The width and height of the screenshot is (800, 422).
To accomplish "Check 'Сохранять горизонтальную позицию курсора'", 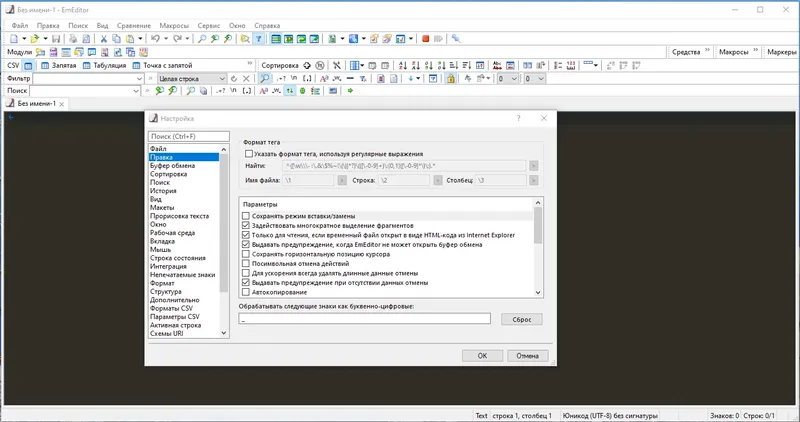I will tap(245, 254).
